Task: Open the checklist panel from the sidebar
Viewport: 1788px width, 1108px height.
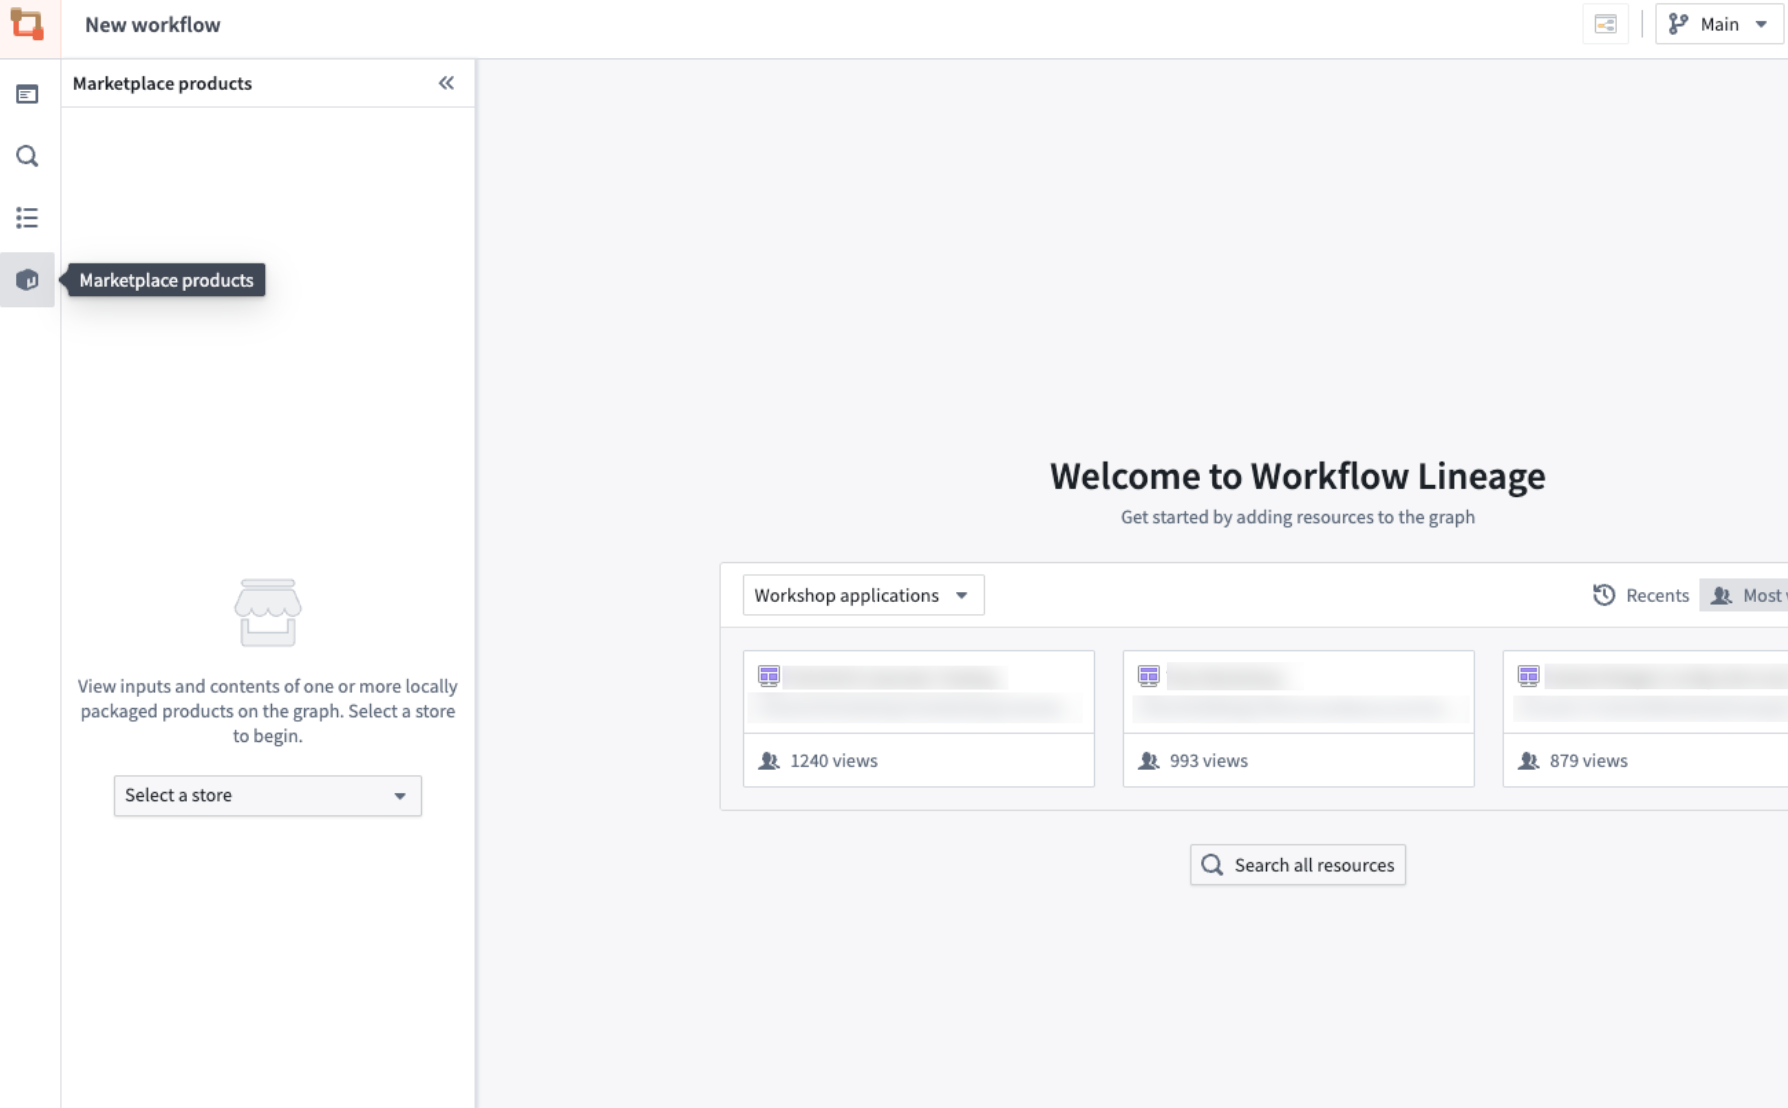Action: point(27,217)
